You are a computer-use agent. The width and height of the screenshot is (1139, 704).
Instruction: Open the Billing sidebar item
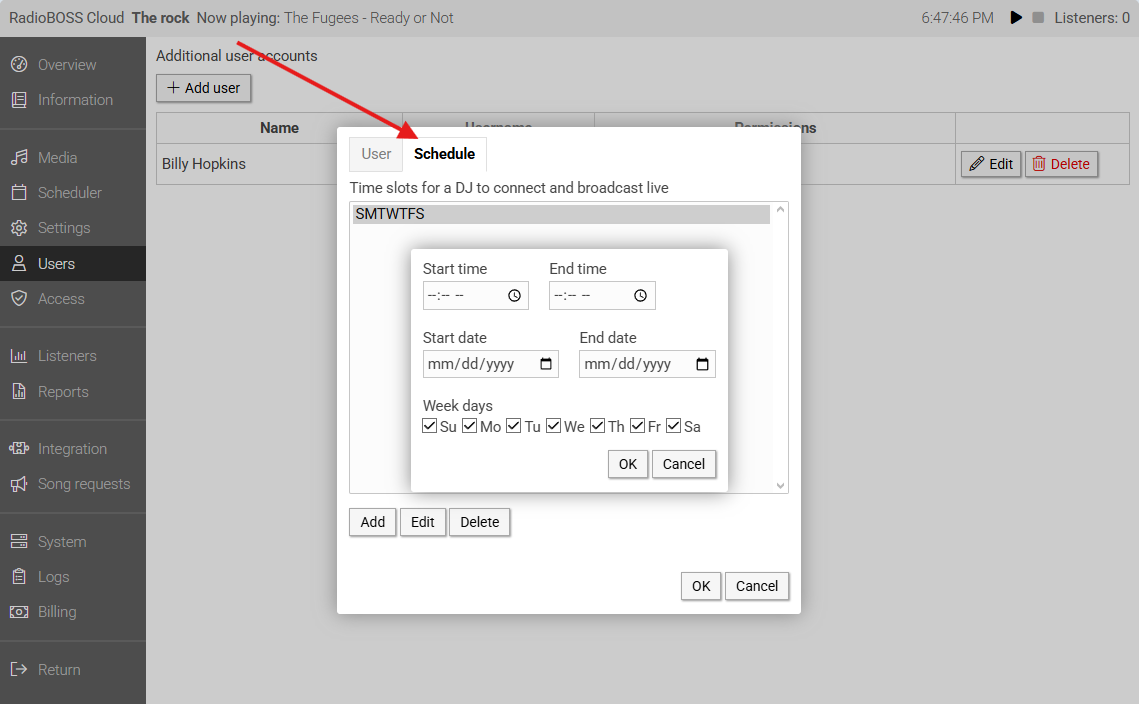click(56, 612)
